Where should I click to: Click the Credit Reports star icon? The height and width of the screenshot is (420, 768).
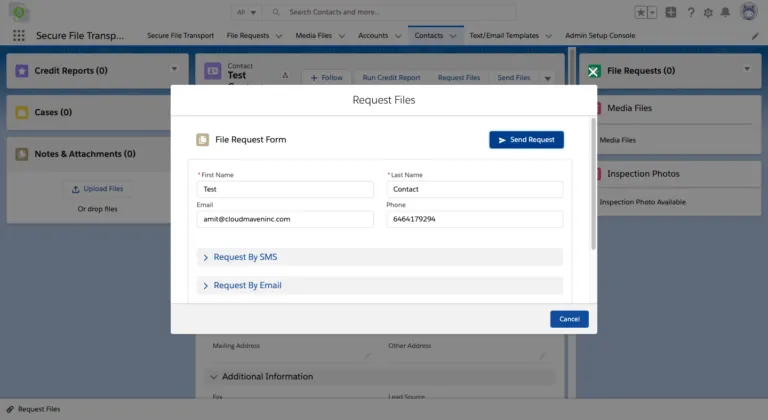tap(22, 71)
